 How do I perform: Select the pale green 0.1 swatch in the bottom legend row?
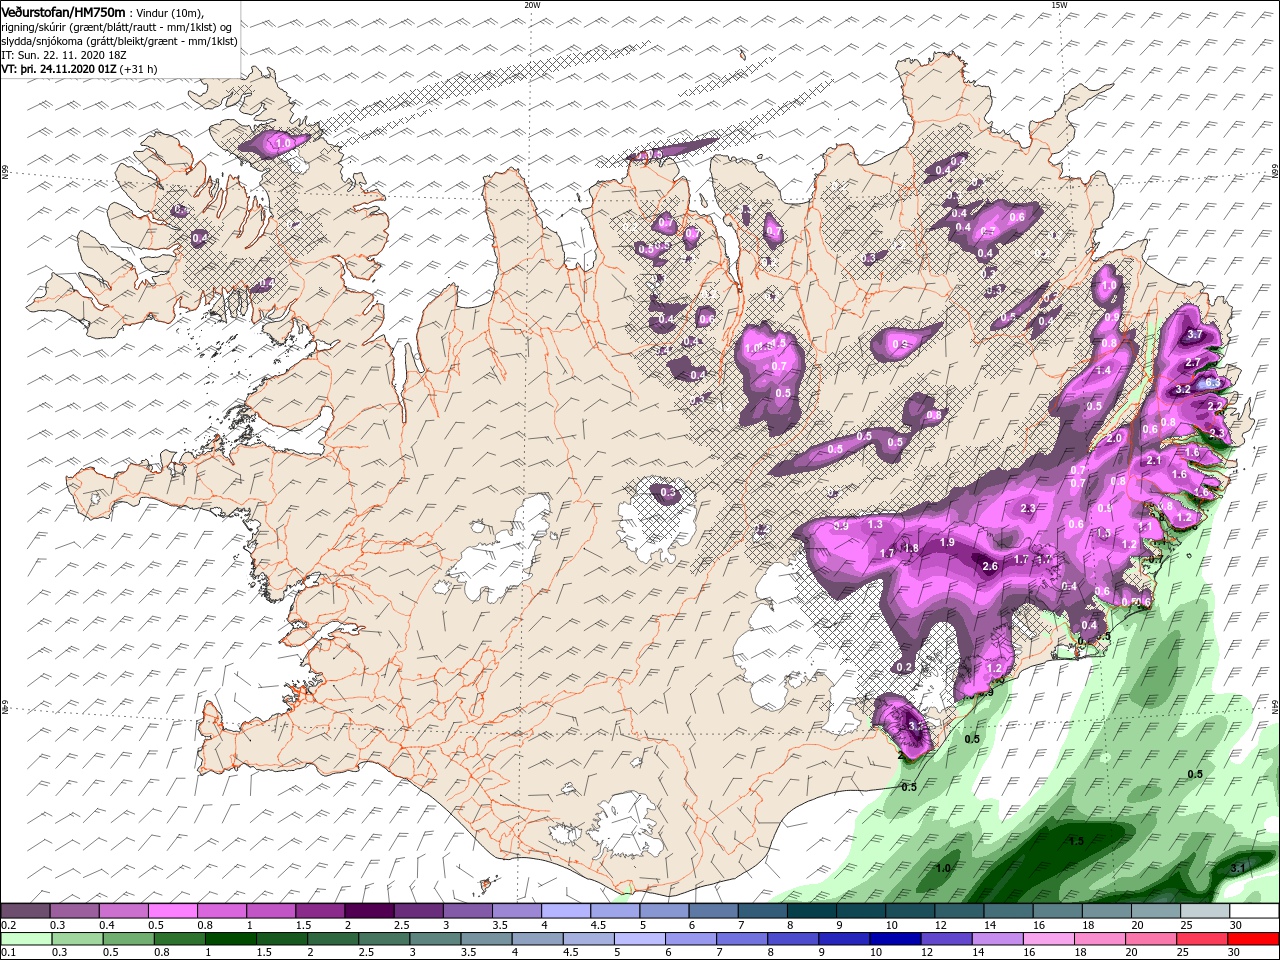pos(26,939)
